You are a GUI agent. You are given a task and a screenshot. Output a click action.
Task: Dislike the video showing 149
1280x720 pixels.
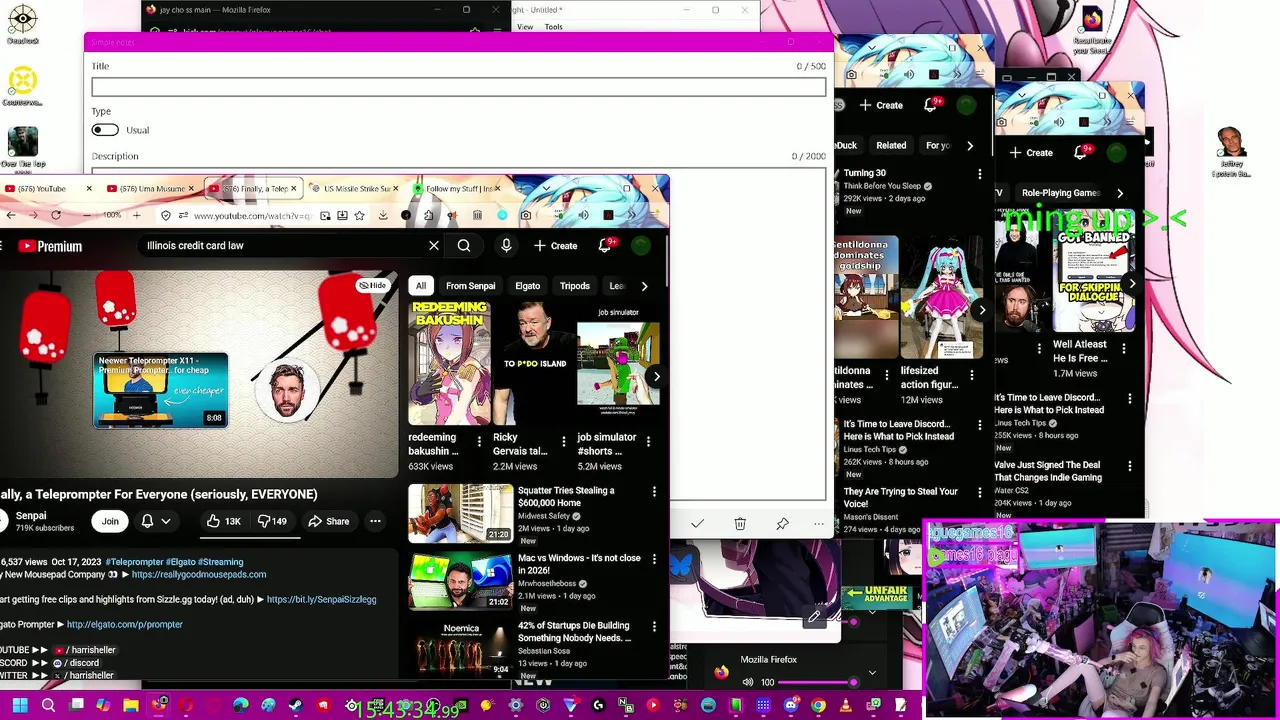(272, 521)
